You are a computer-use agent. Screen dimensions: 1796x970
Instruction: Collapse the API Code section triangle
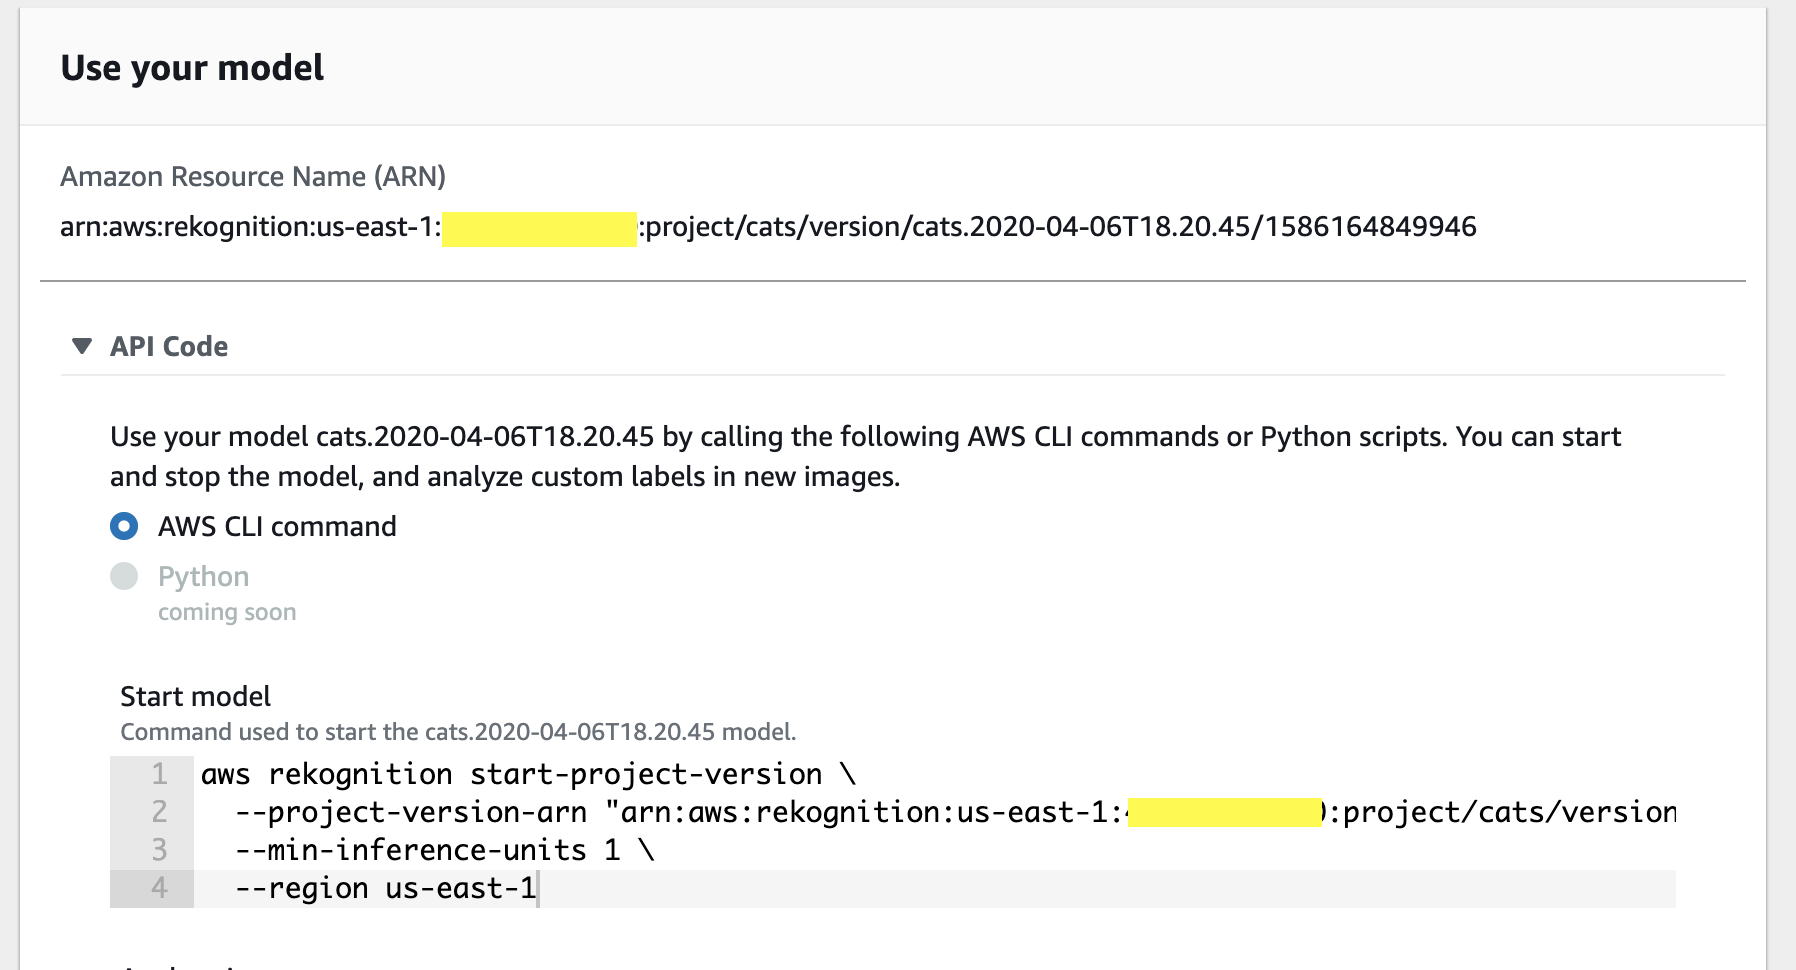click(x=82, y=346)
